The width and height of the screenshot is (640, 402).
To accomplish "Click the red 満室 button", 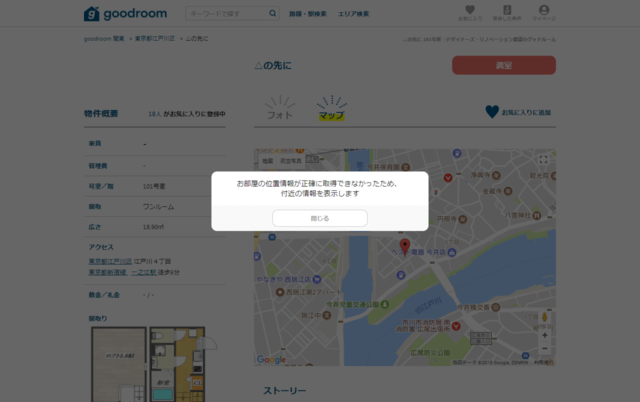I will click(x=504, y=65).
